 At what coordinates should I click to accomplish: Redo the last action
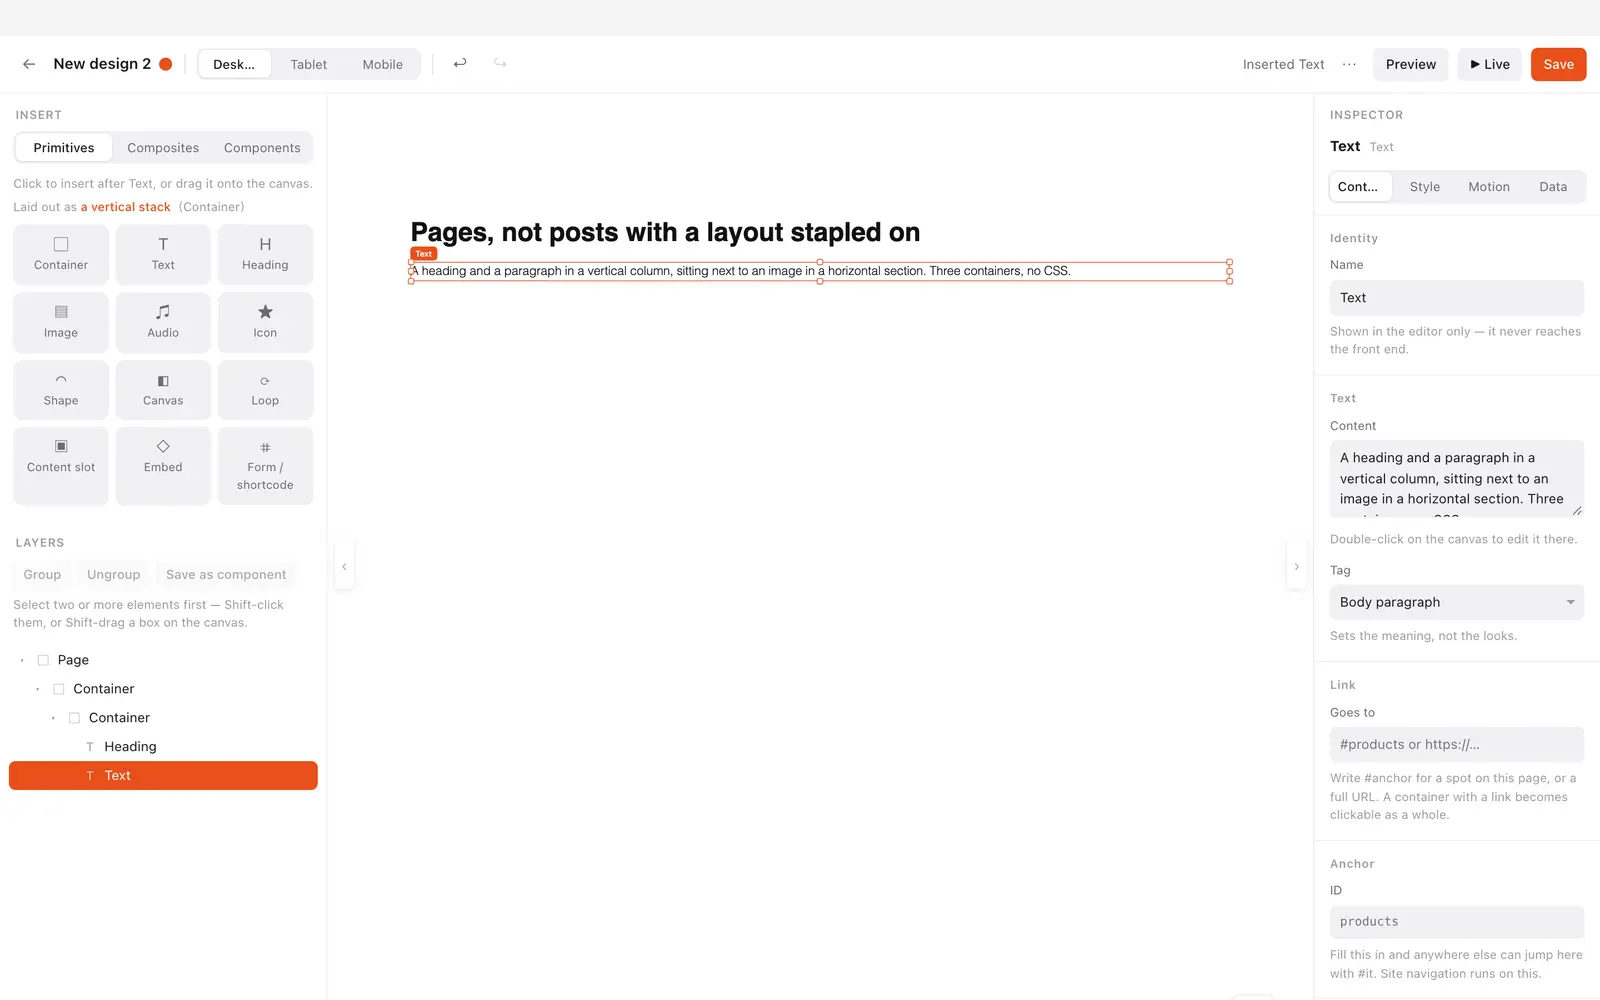tap(500, 64)
